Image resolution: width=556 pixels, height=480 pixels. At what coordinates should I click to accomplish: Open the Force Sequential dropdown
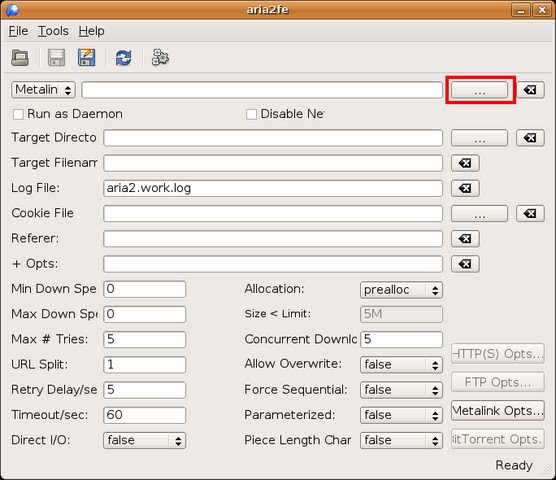coord(401,390)
